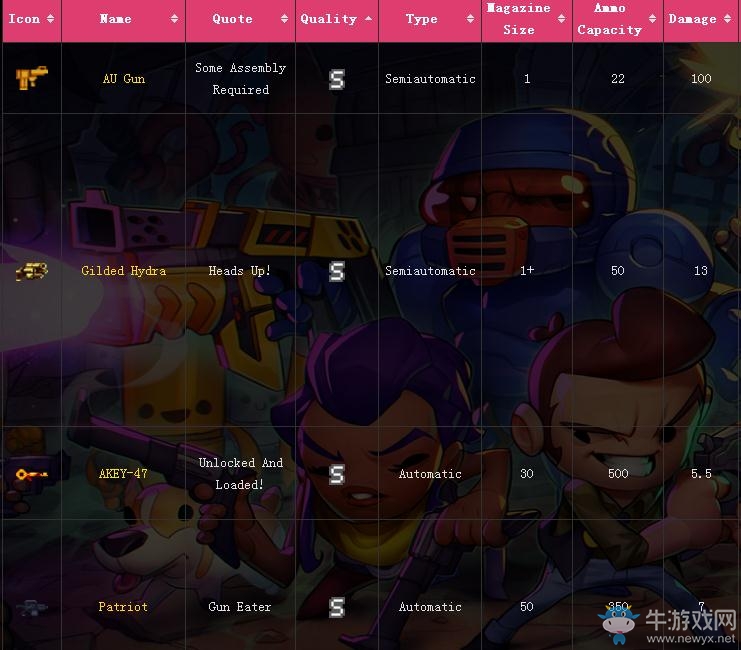This screenshot has width=741, height=650.
Task: Click the quote 'Some Assembly Required'
Action: pos(241,78)
